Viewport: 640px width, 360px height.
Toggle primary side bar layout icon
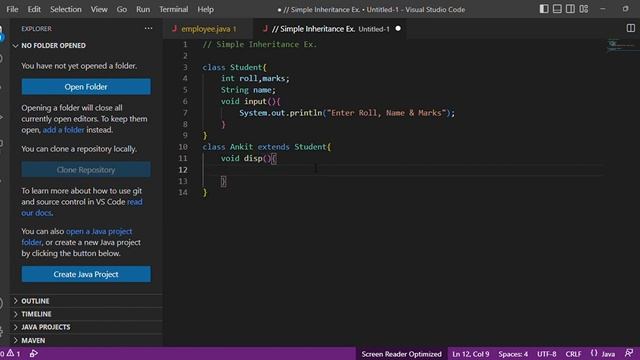(544, 9)
